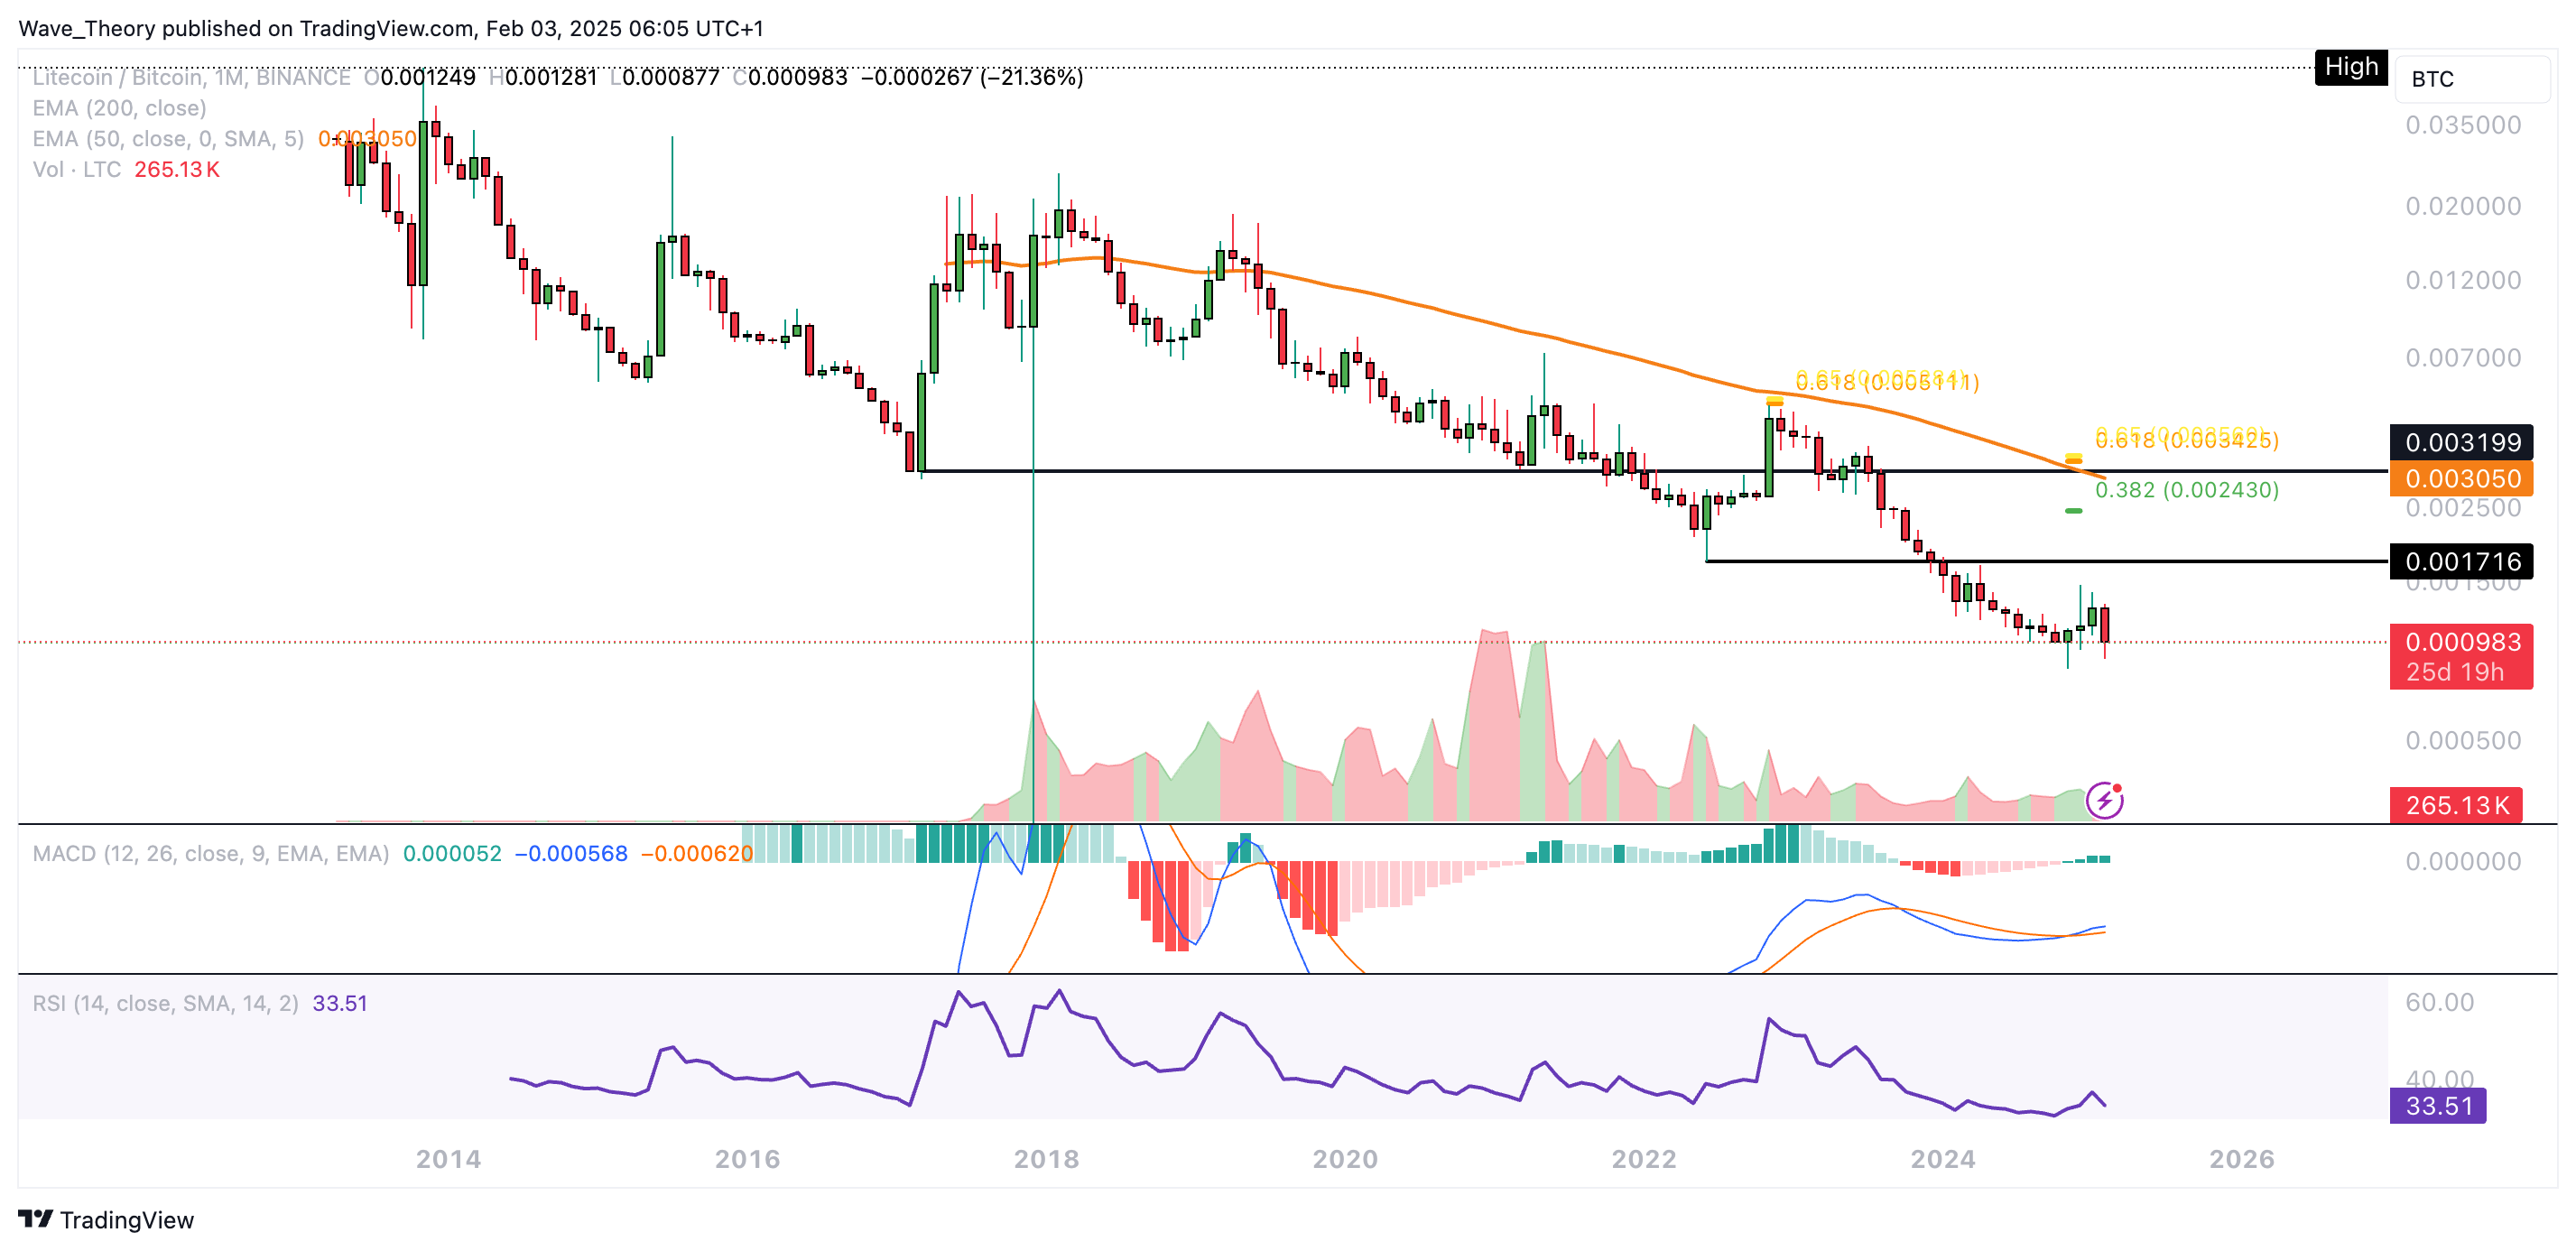Click the purple lightning bolt flash icon
2576x1251 pixels.
point(2104,800)
